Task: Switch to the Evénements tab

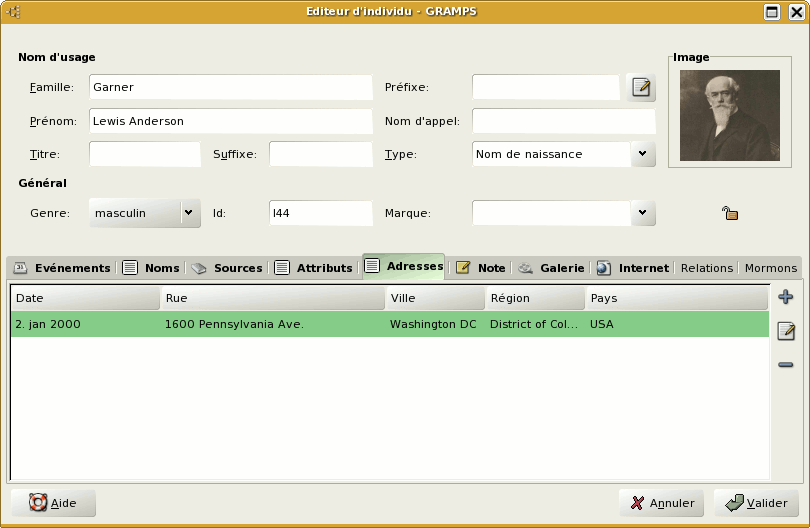Action: (62, 268)
